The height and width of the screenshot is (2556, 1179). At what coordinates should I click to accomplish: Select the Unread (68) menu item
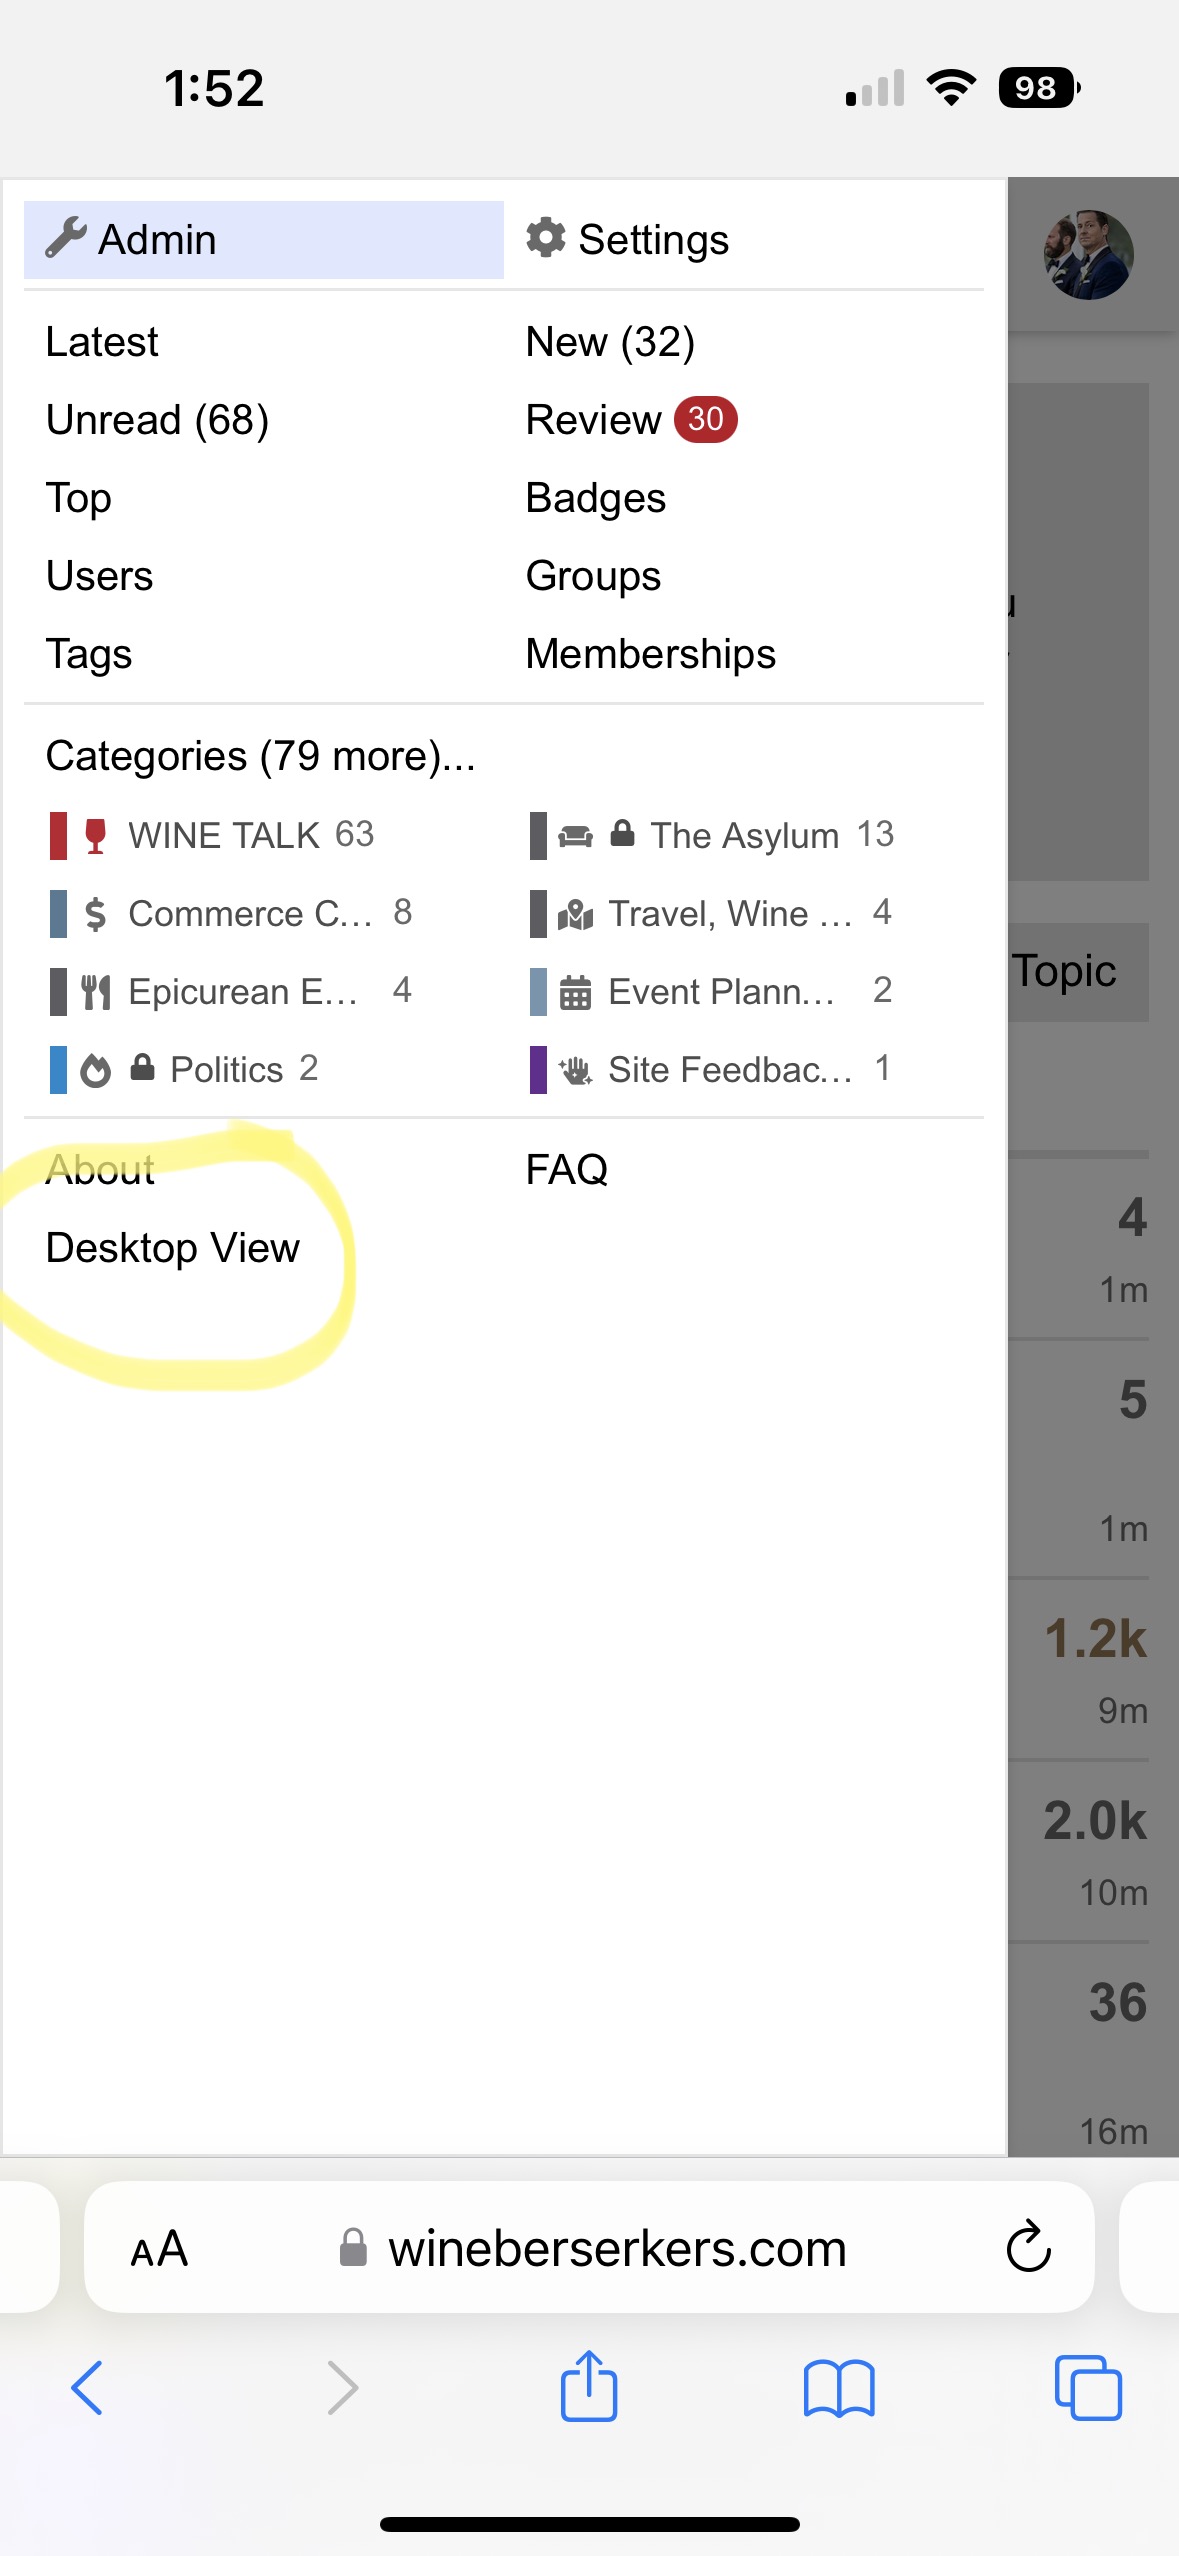tap(157, 420)
